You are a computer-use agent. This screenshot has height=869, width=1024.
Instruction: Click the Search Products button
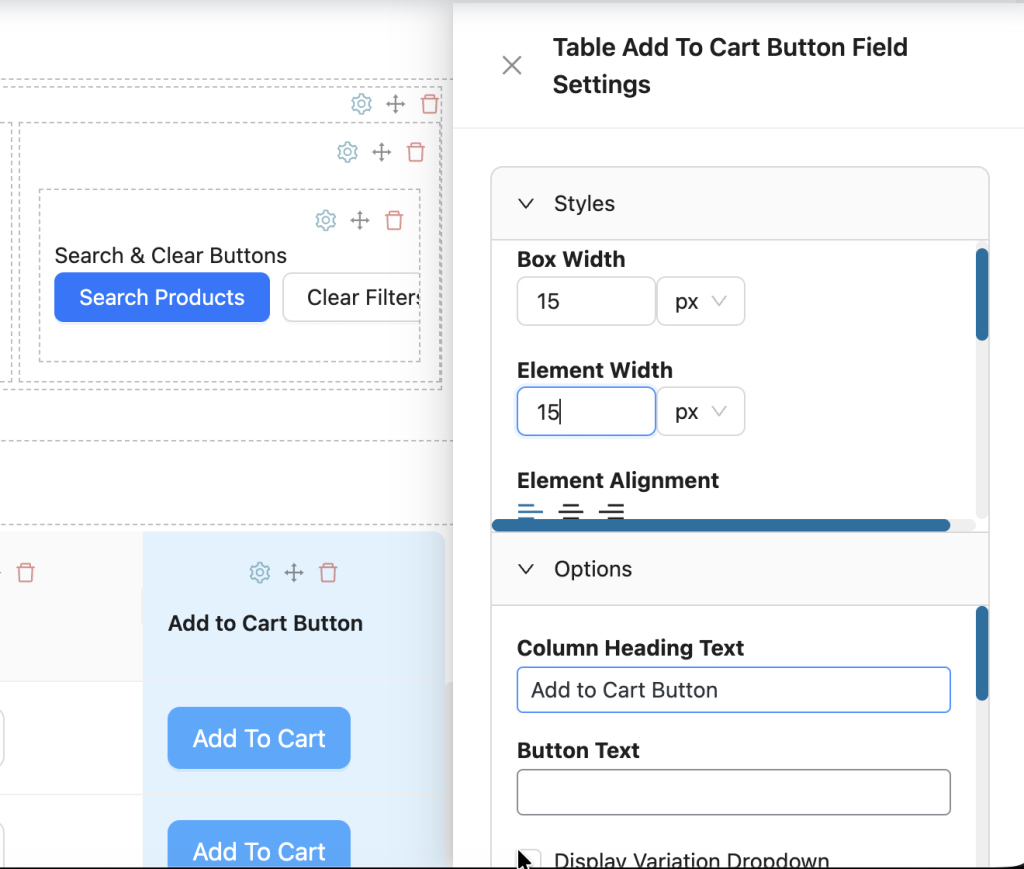[x=162, y=297]
